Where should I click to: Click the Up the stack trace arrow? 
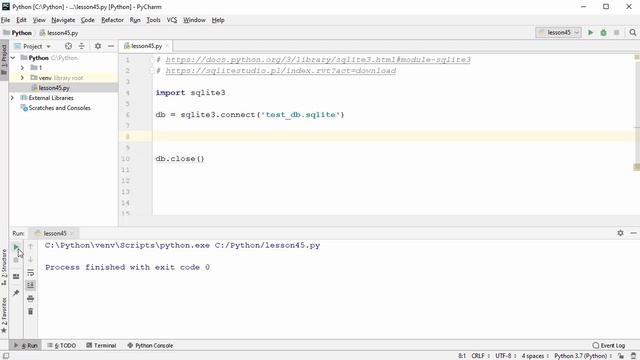click(x=30, y=247)
